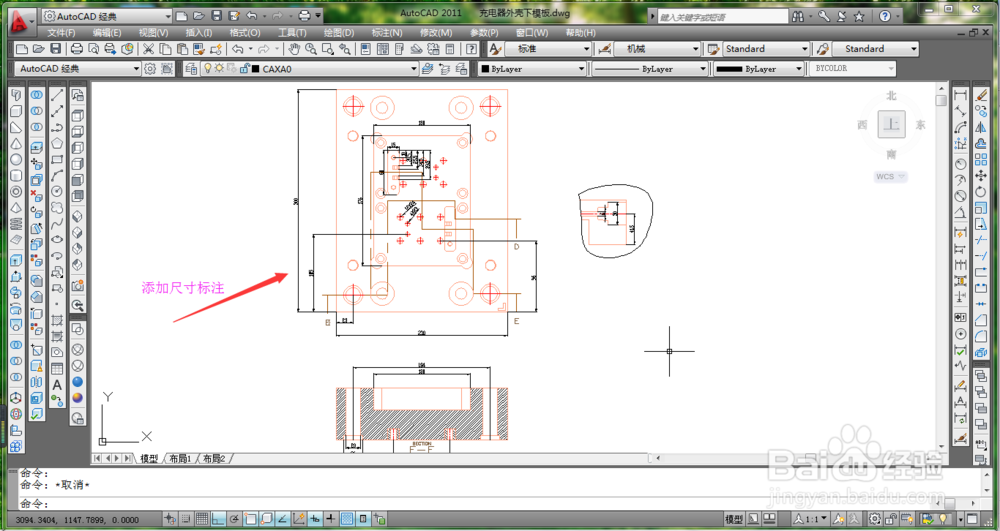Click the Zoom Realtime magnifier icon
Image resolution: width=1000 pixels, height=531 pixels.
[x=311, y=49]
